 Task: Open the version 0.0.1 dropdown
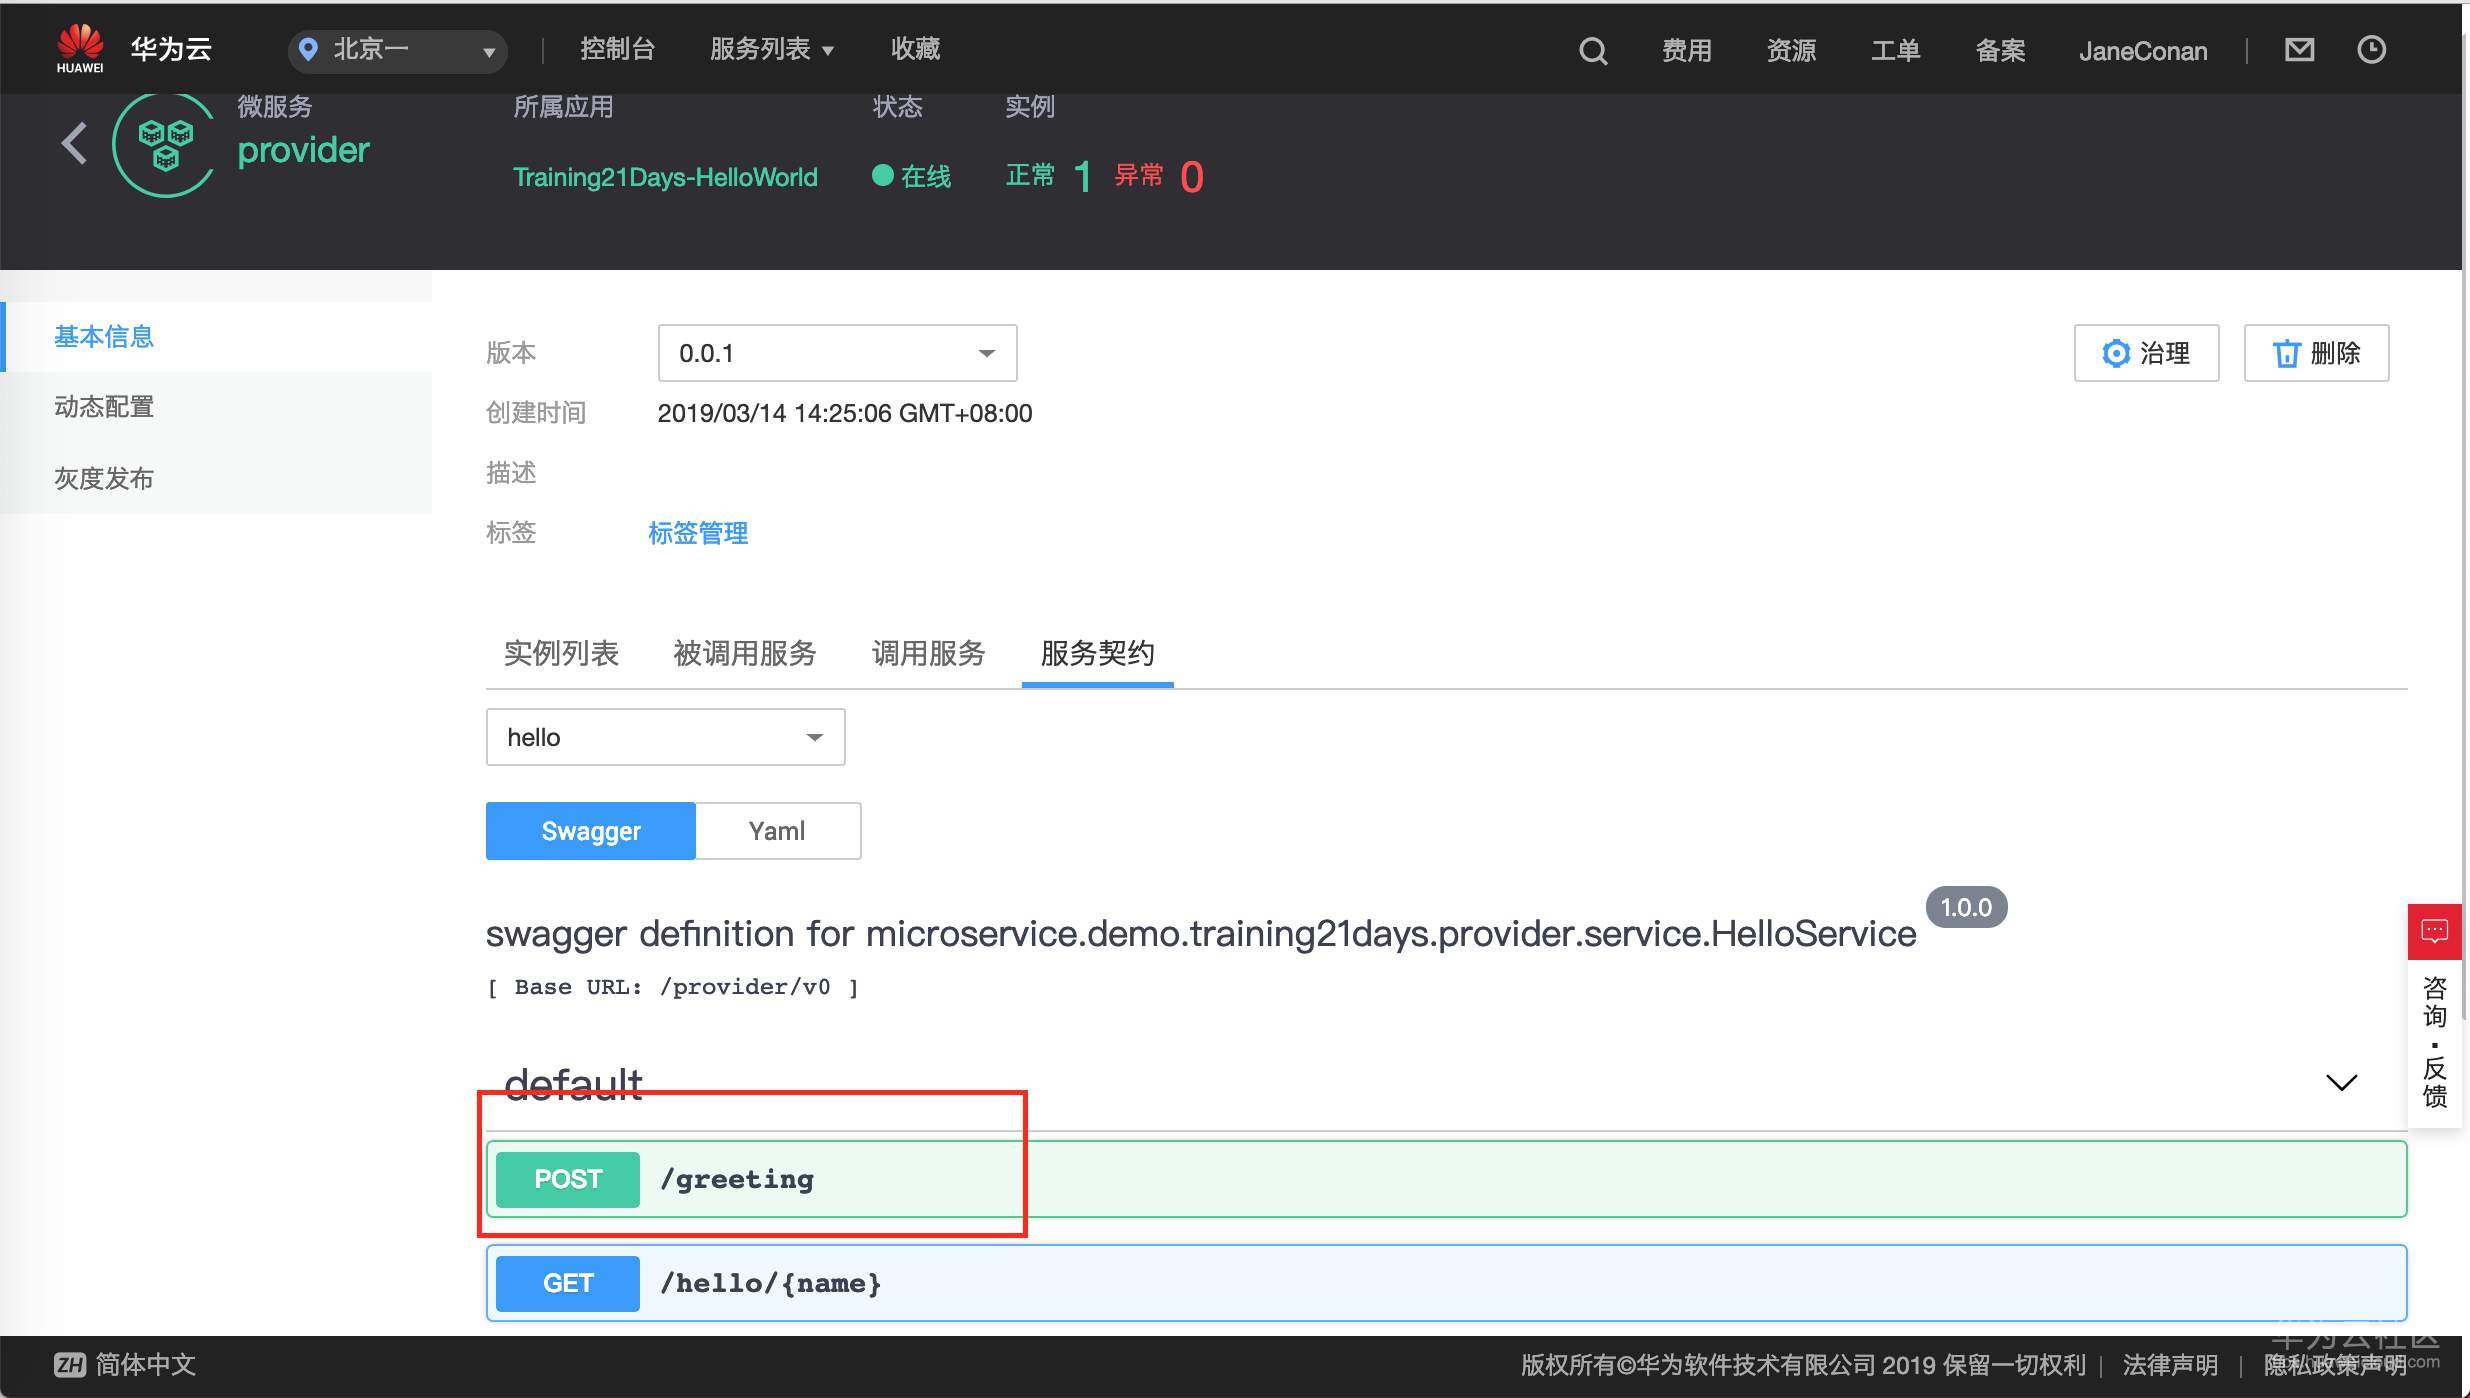[837, 353]
